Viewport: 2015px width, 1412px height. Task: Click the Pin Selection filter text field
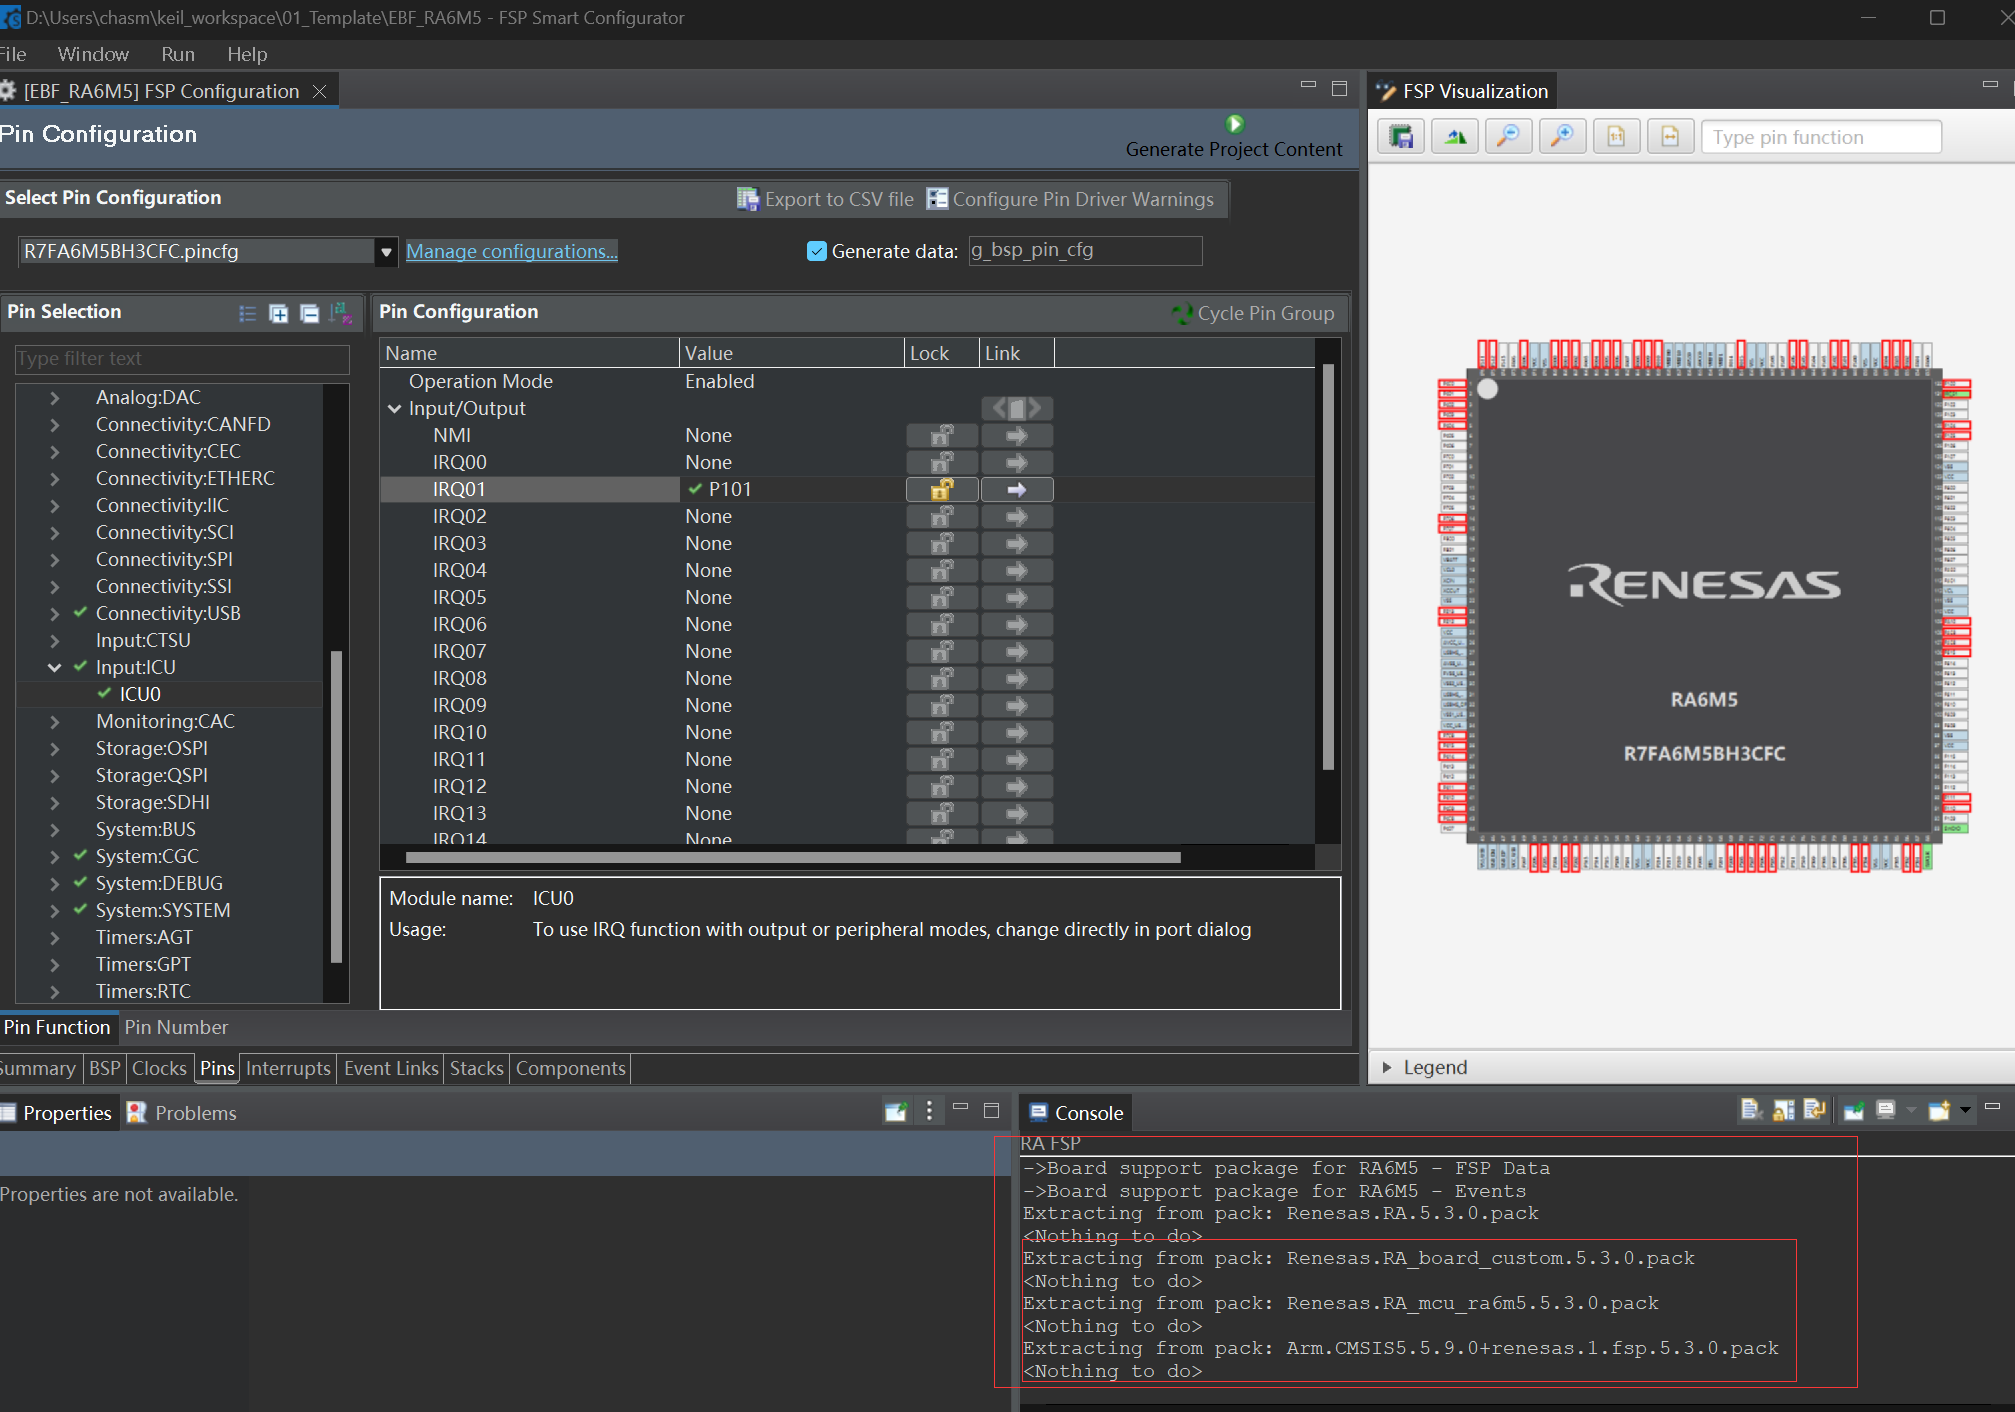click(182, 358)
